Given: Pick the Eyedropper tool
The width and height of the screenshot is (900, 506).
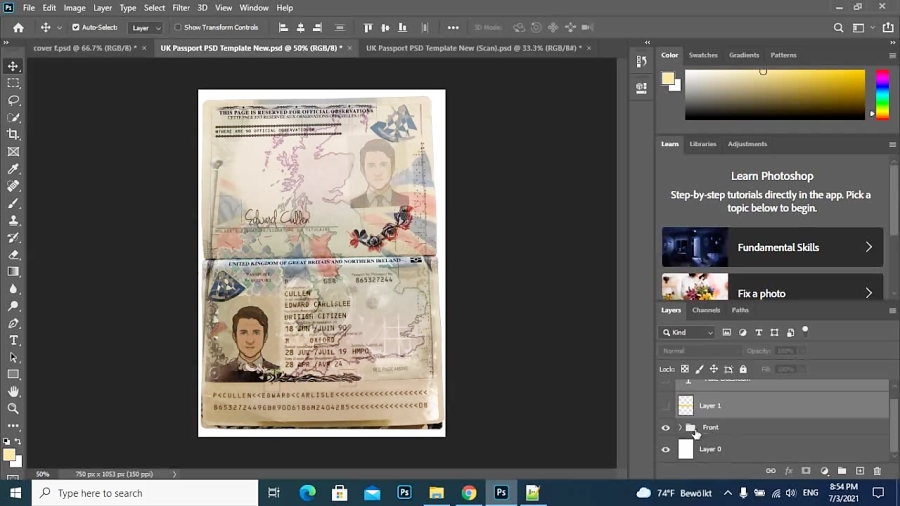Looking at the screenshot, I should (x=14, y=169).
